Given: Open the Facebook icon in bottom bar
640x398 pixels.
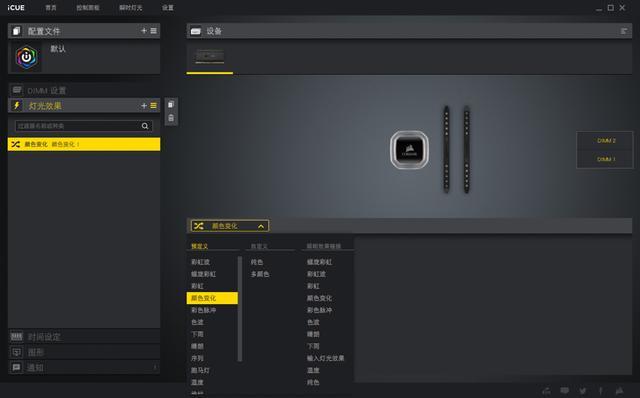Looking at the screenshot, I should pyautogui.click(x=601, y=391).
